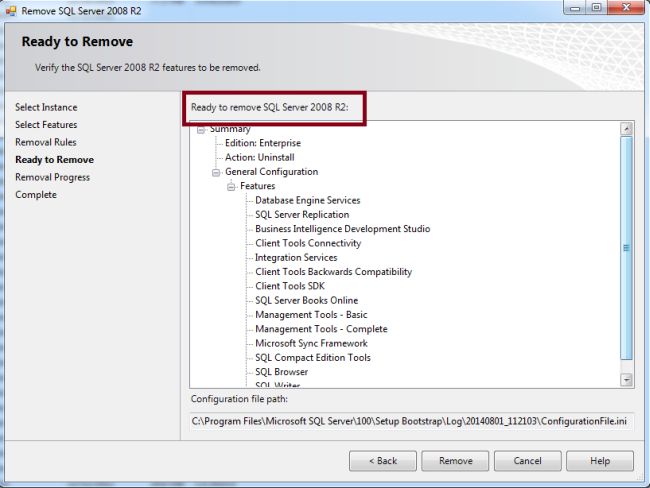This screenshot has height=488, width=650.
Task: Click the scroll down arrow in summary list
Action: click(626, 379)
